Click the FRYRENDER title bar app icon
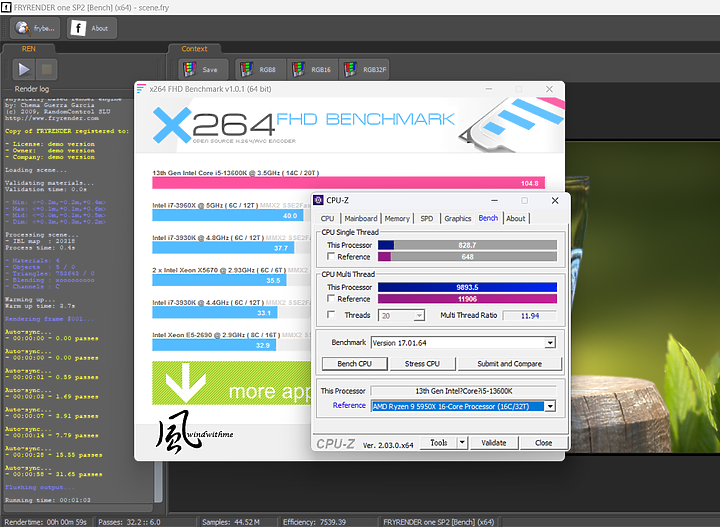The image size is (720, 527). tap(6, 7)
